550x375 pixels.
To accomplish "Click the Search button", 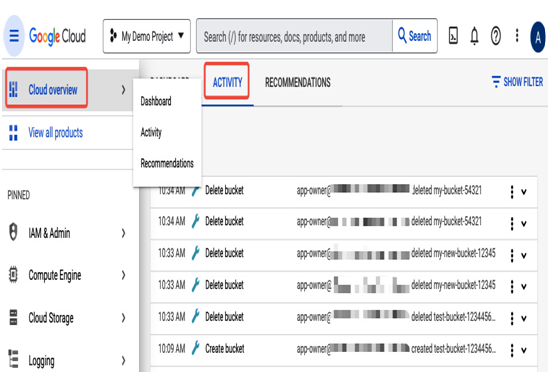I will coord(415,36).
